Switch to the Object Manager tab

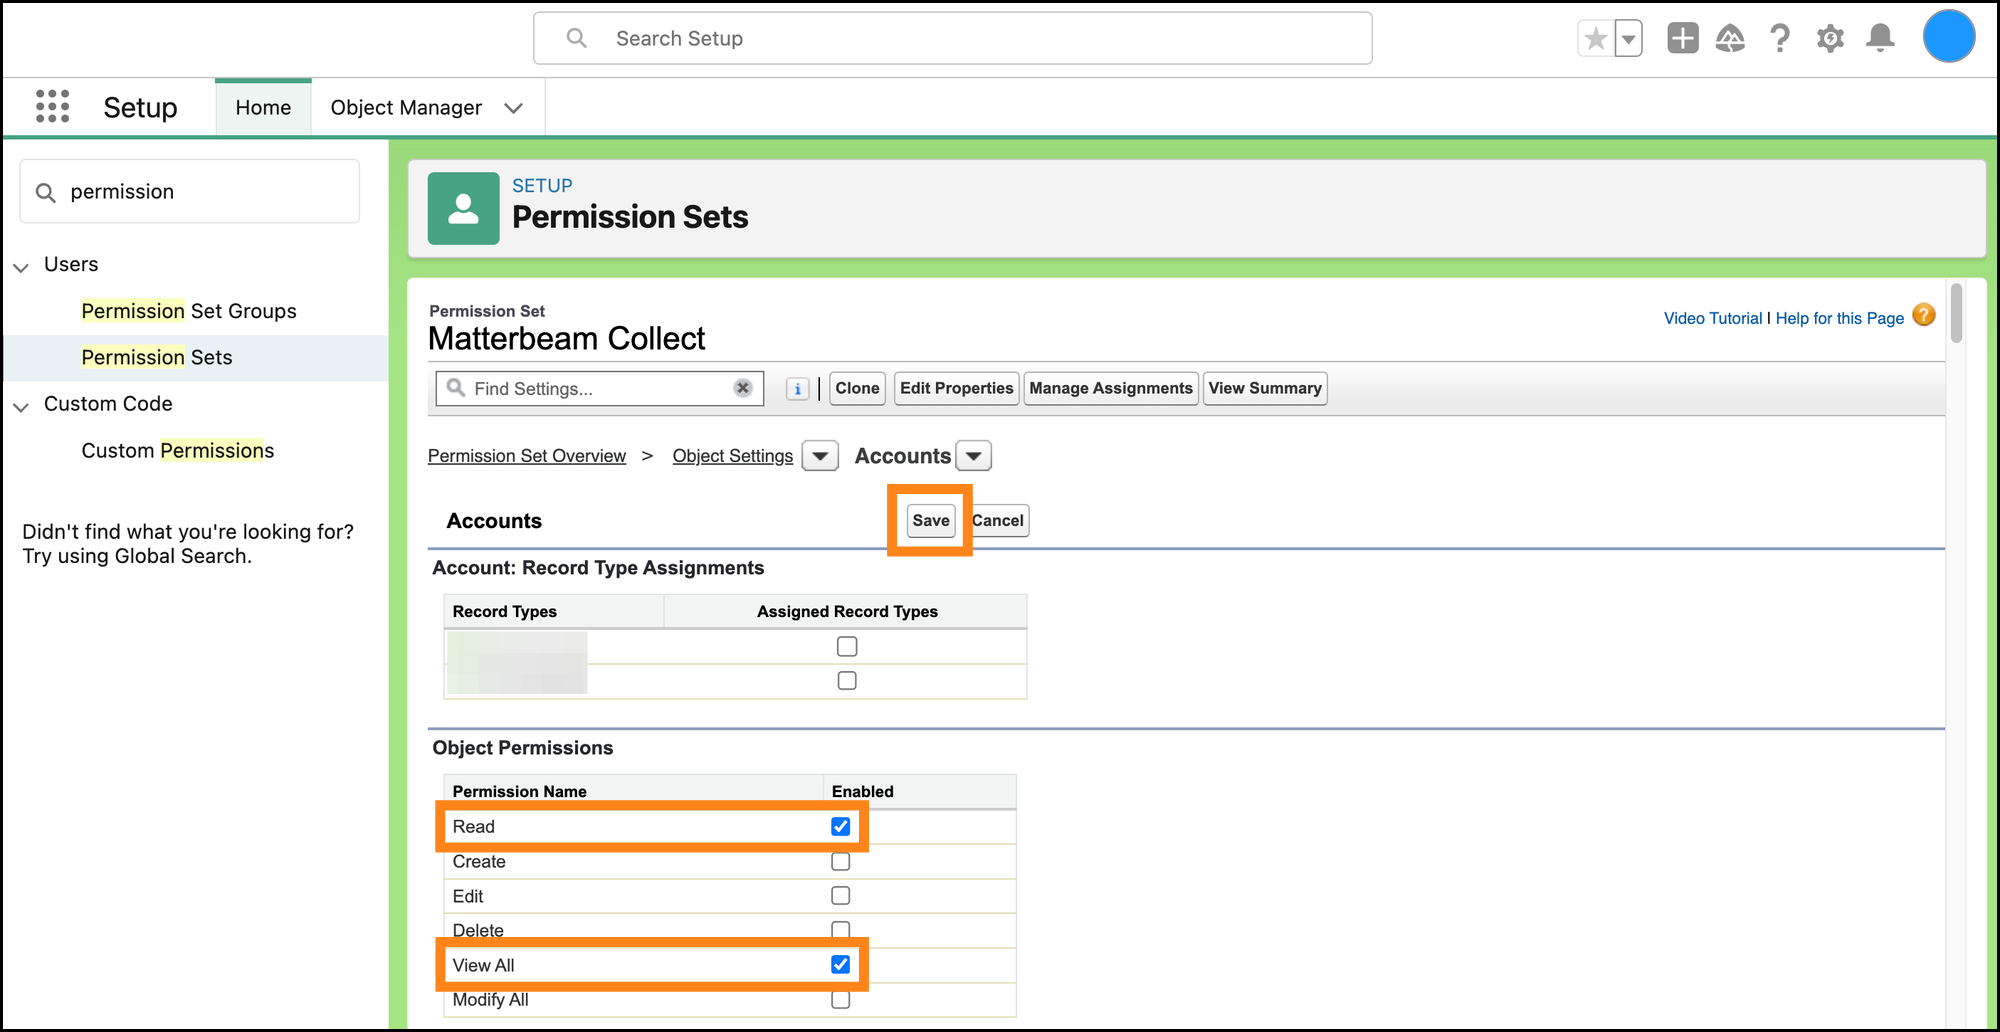click(406, 108)
